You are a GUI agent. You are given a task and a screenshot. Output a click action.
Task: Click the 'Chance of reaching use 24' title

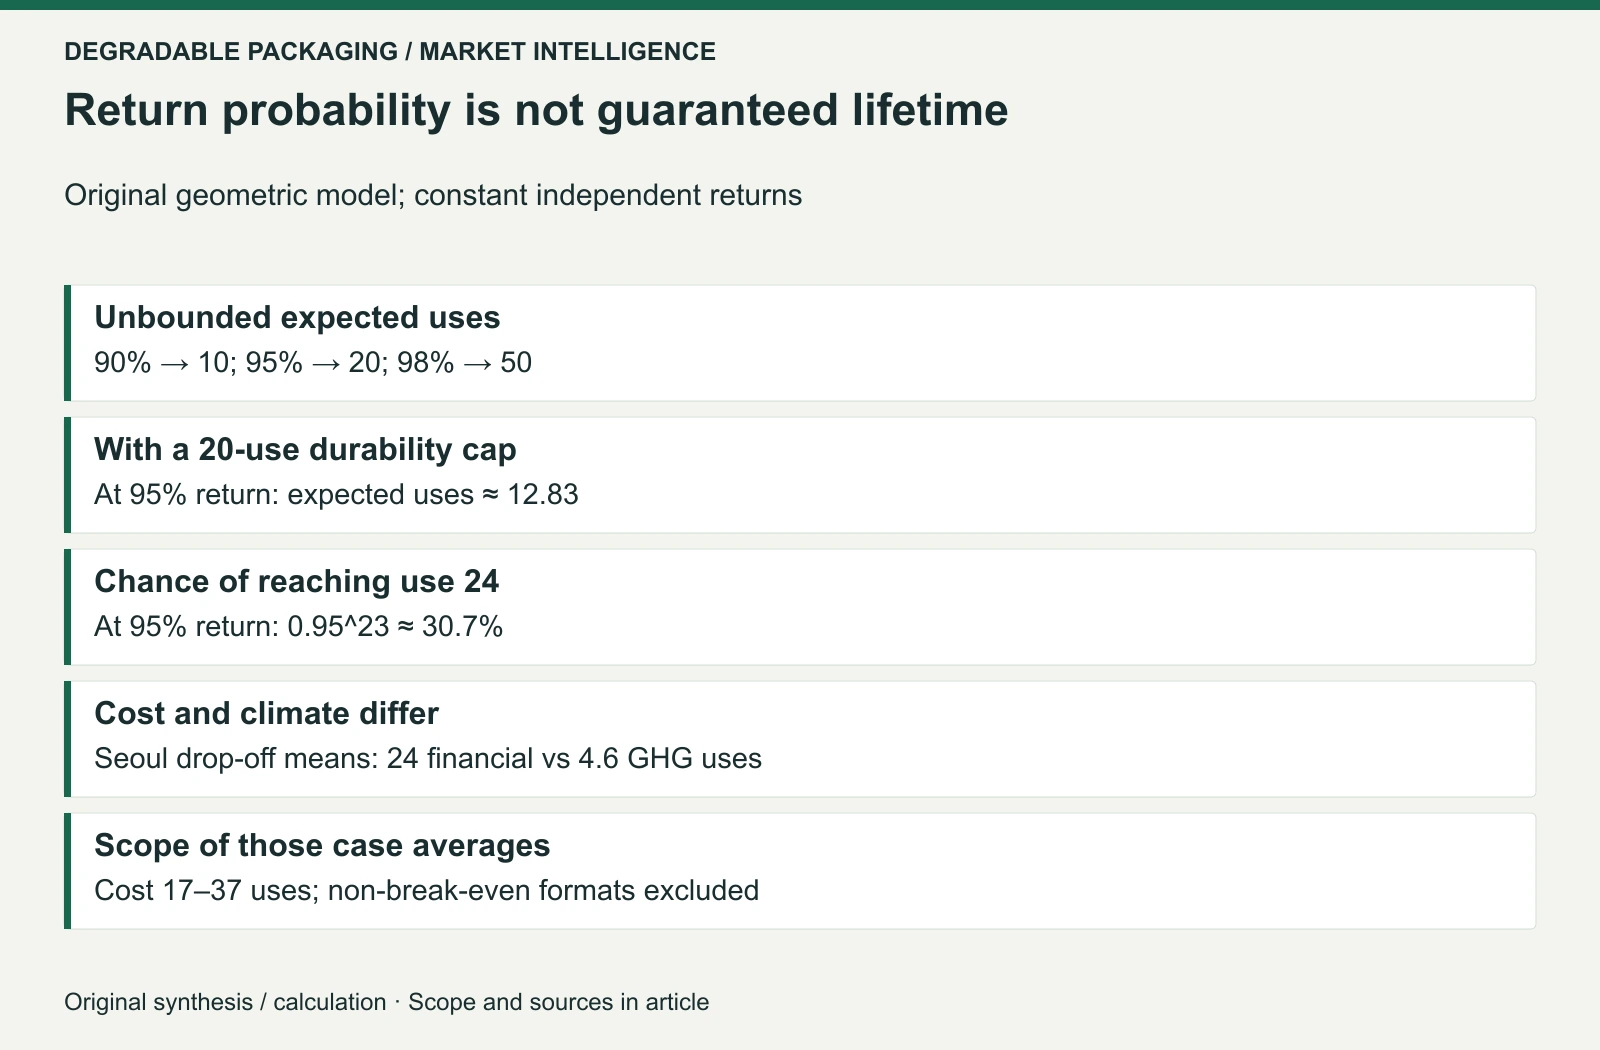pyautogui.click(x=296, y=581)
